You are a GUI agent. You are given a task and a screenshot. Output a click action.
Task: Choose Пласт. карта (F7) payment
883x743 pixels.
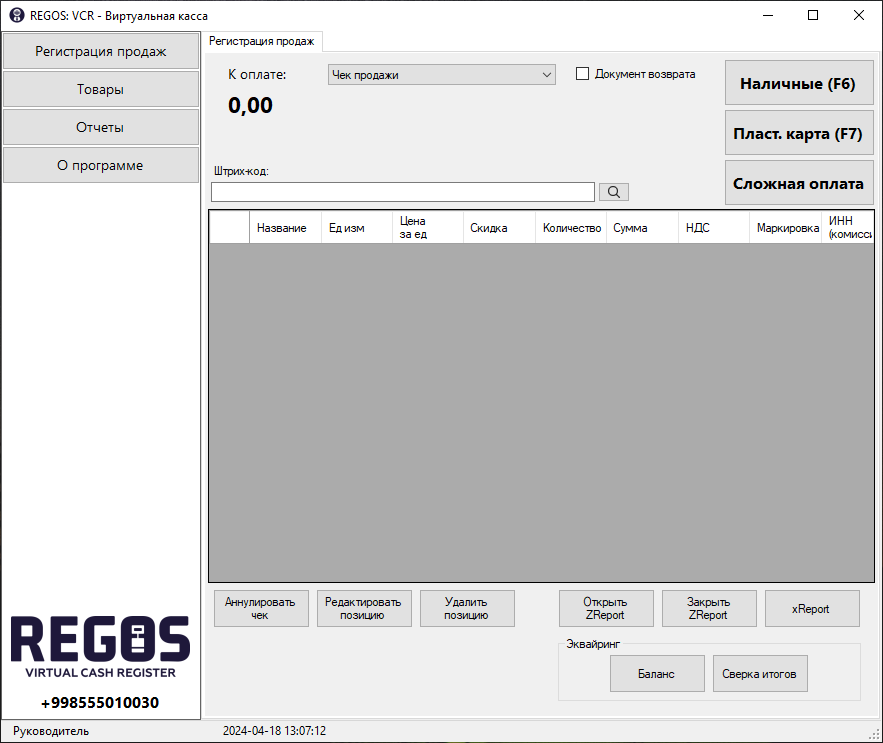tap(798, 134)
